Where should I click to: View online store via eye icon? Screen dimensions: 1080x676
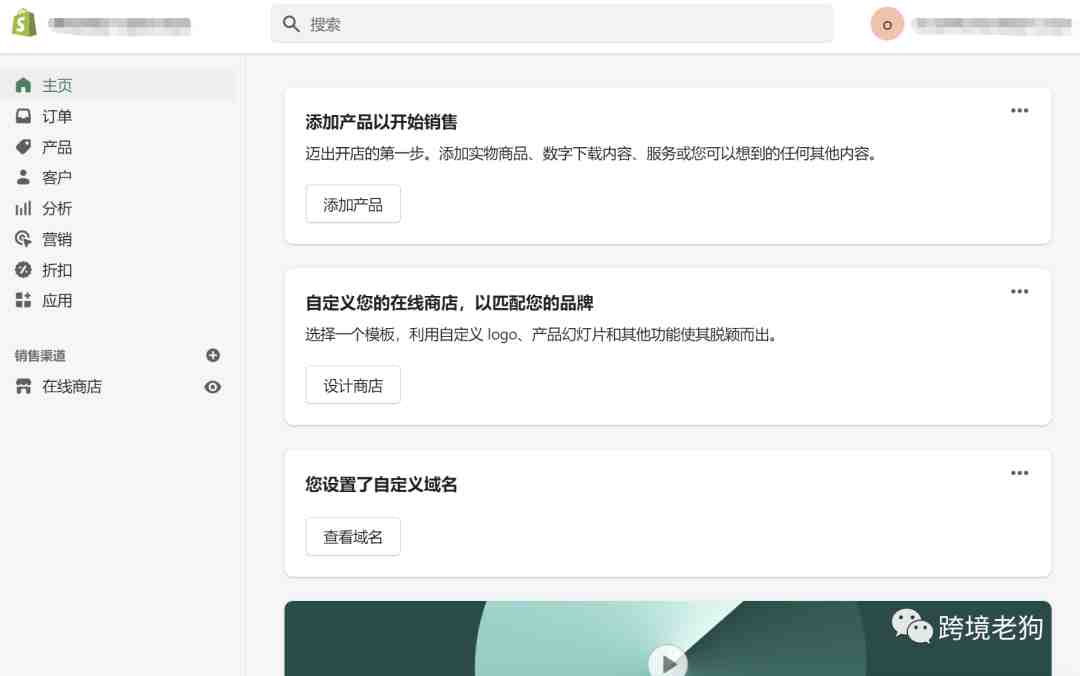(x=213, y=387)
